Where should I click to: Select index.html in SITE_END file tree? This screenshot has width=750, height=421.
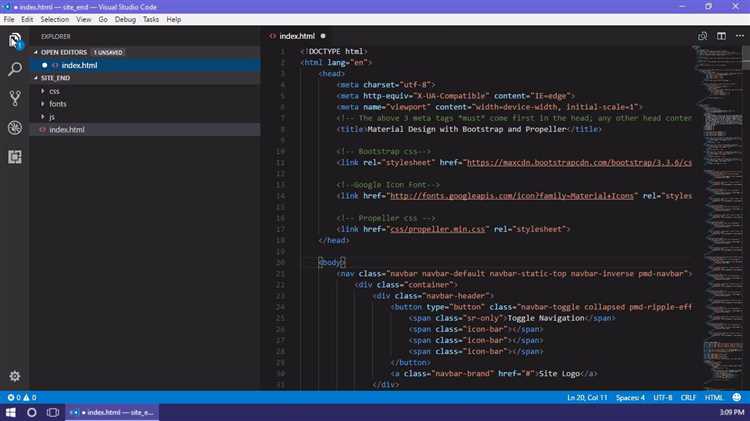tap(145, 130)
